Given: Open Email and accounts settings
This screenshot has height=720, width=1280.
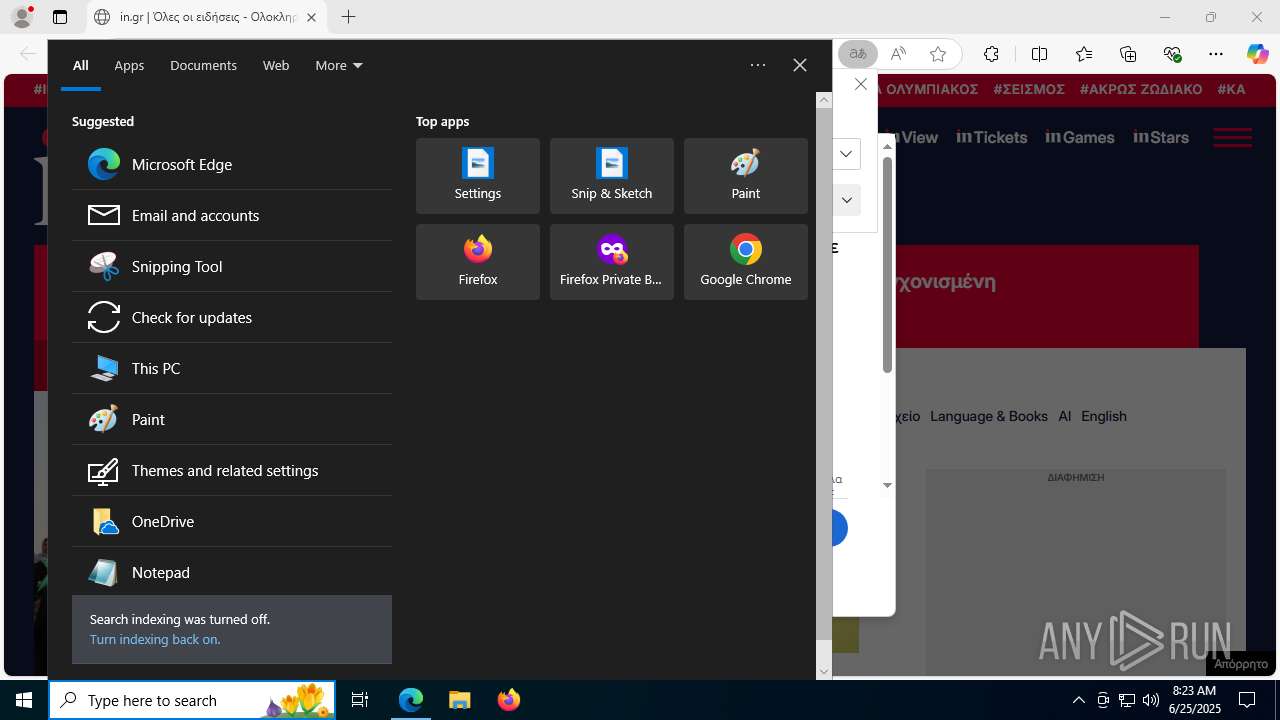Looking at the screenshot, I should coord(232,215).
